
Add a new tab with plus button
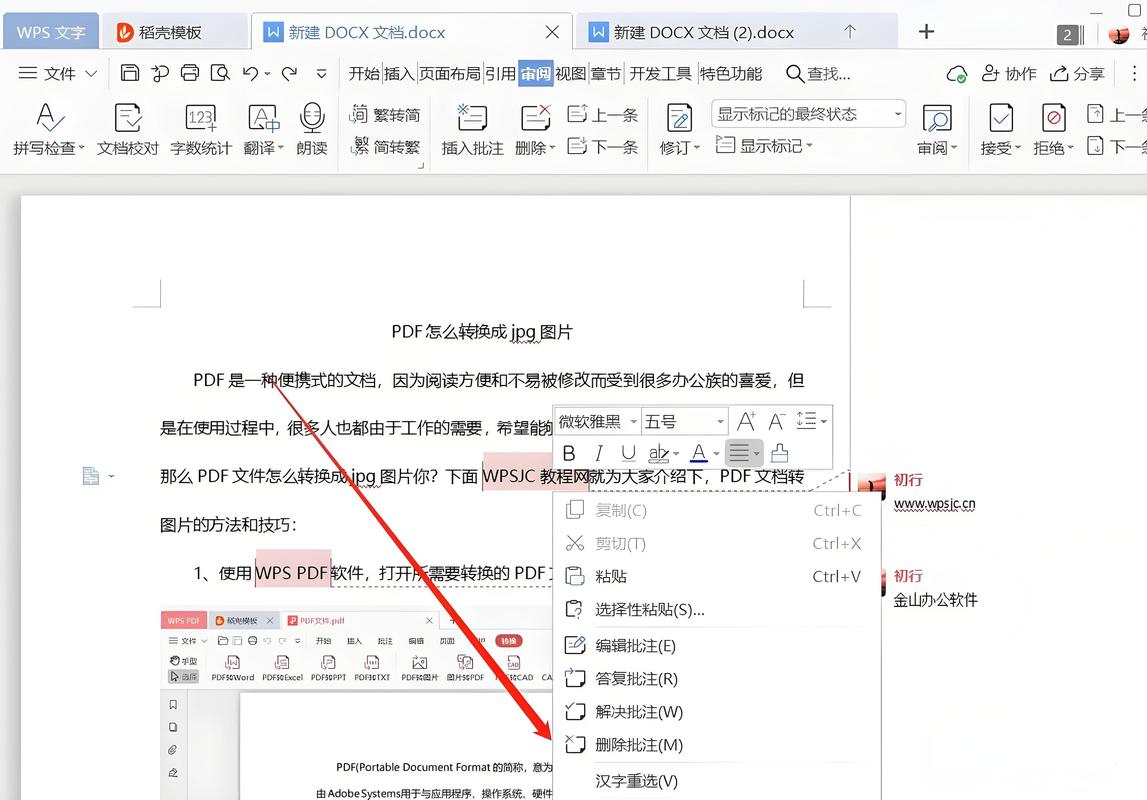click(x=926, y=31)
